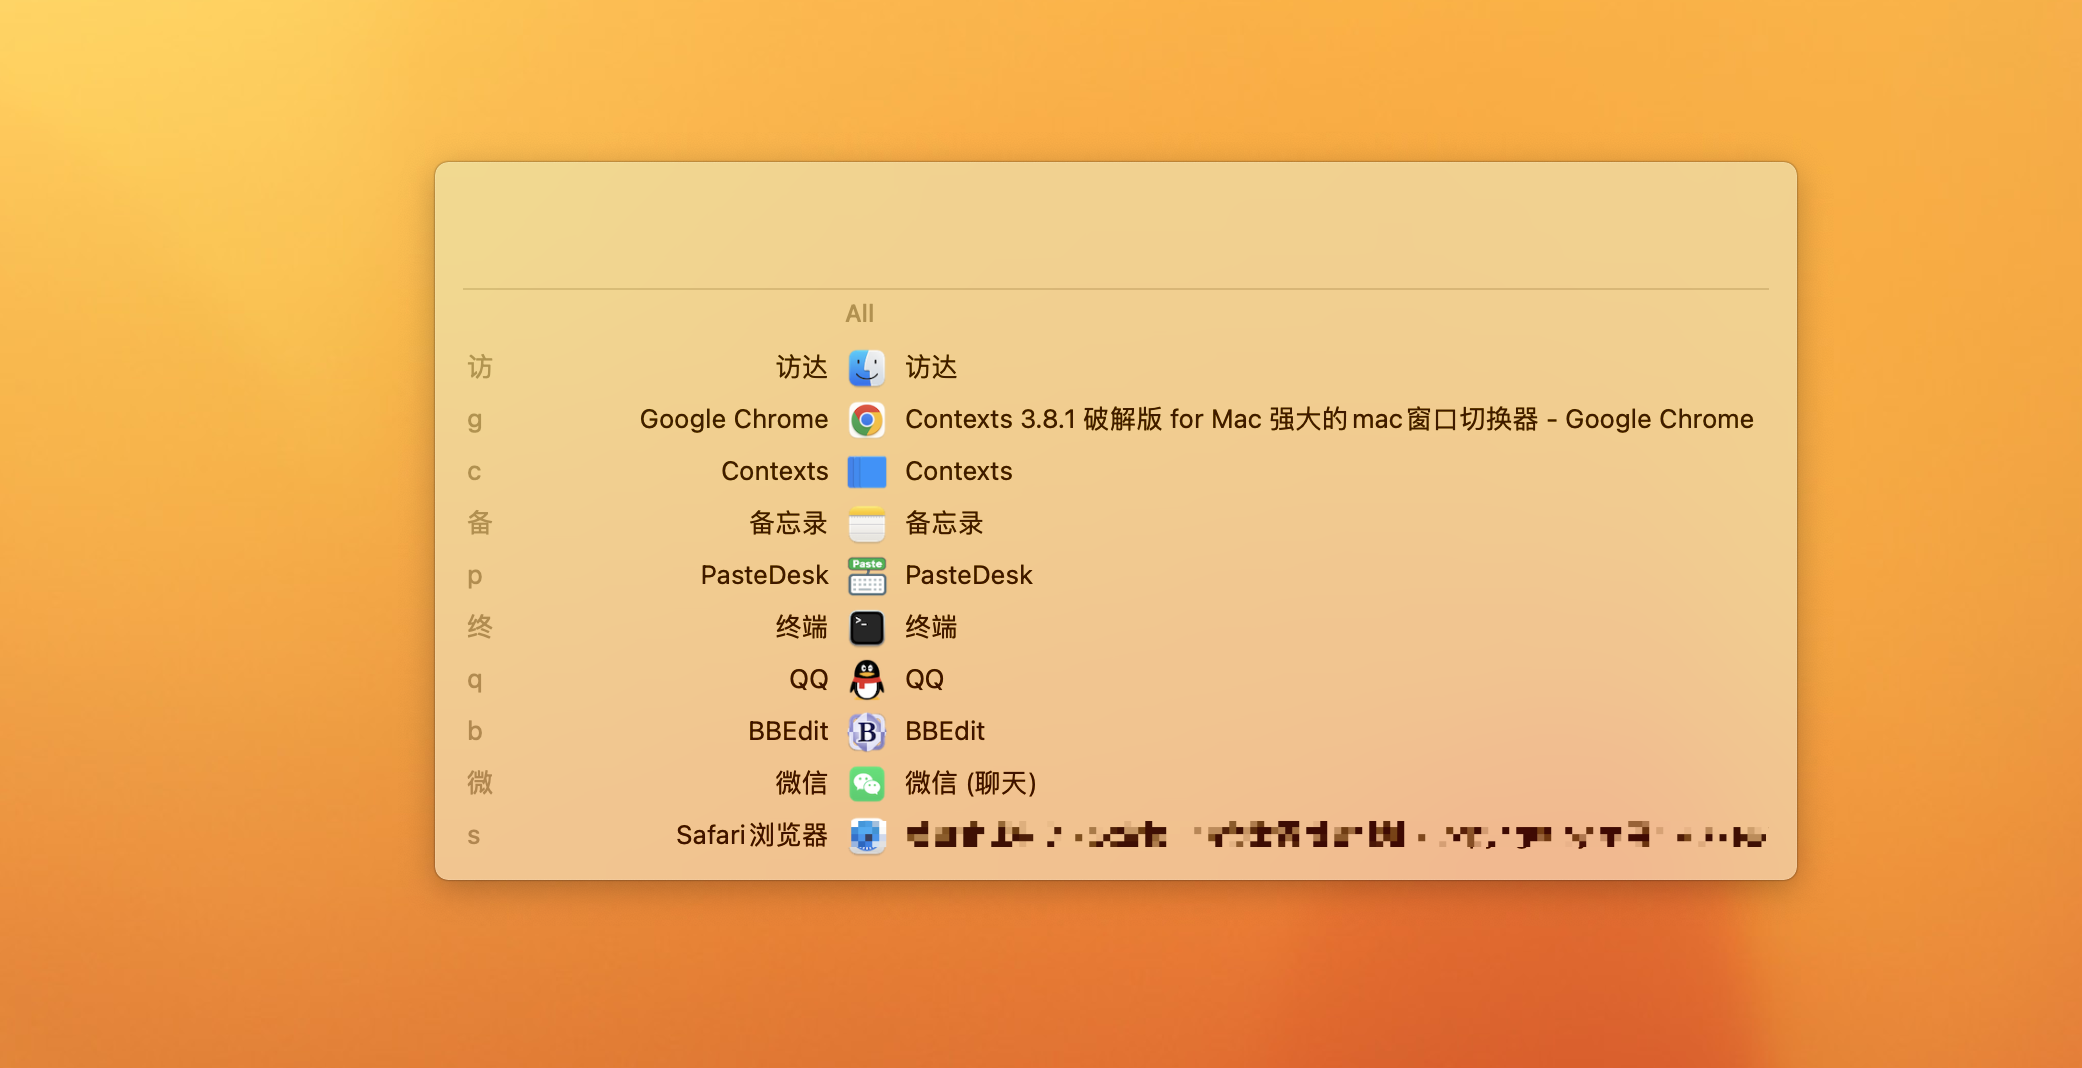Switch to the 微信 (聊天) window title
Viewport: 2082px width, 1068px height.
(x=970, y=783)
